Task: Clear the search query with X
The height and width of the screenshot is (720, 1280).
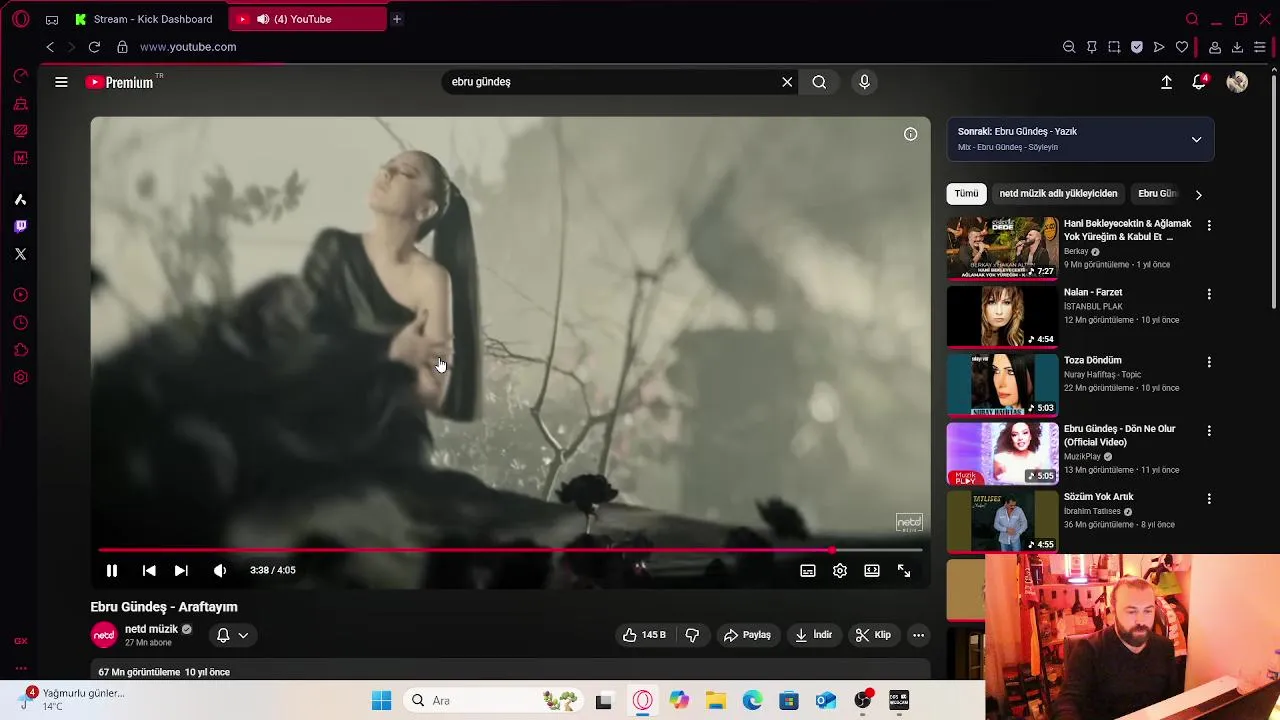Action: (787, 82)
